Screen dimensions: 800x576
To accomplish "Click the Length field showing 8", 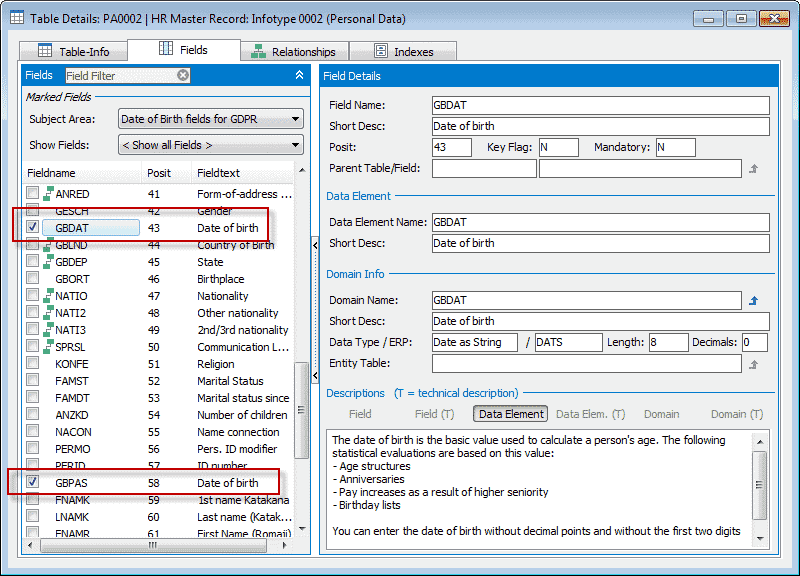I will [x=668, y=342].
